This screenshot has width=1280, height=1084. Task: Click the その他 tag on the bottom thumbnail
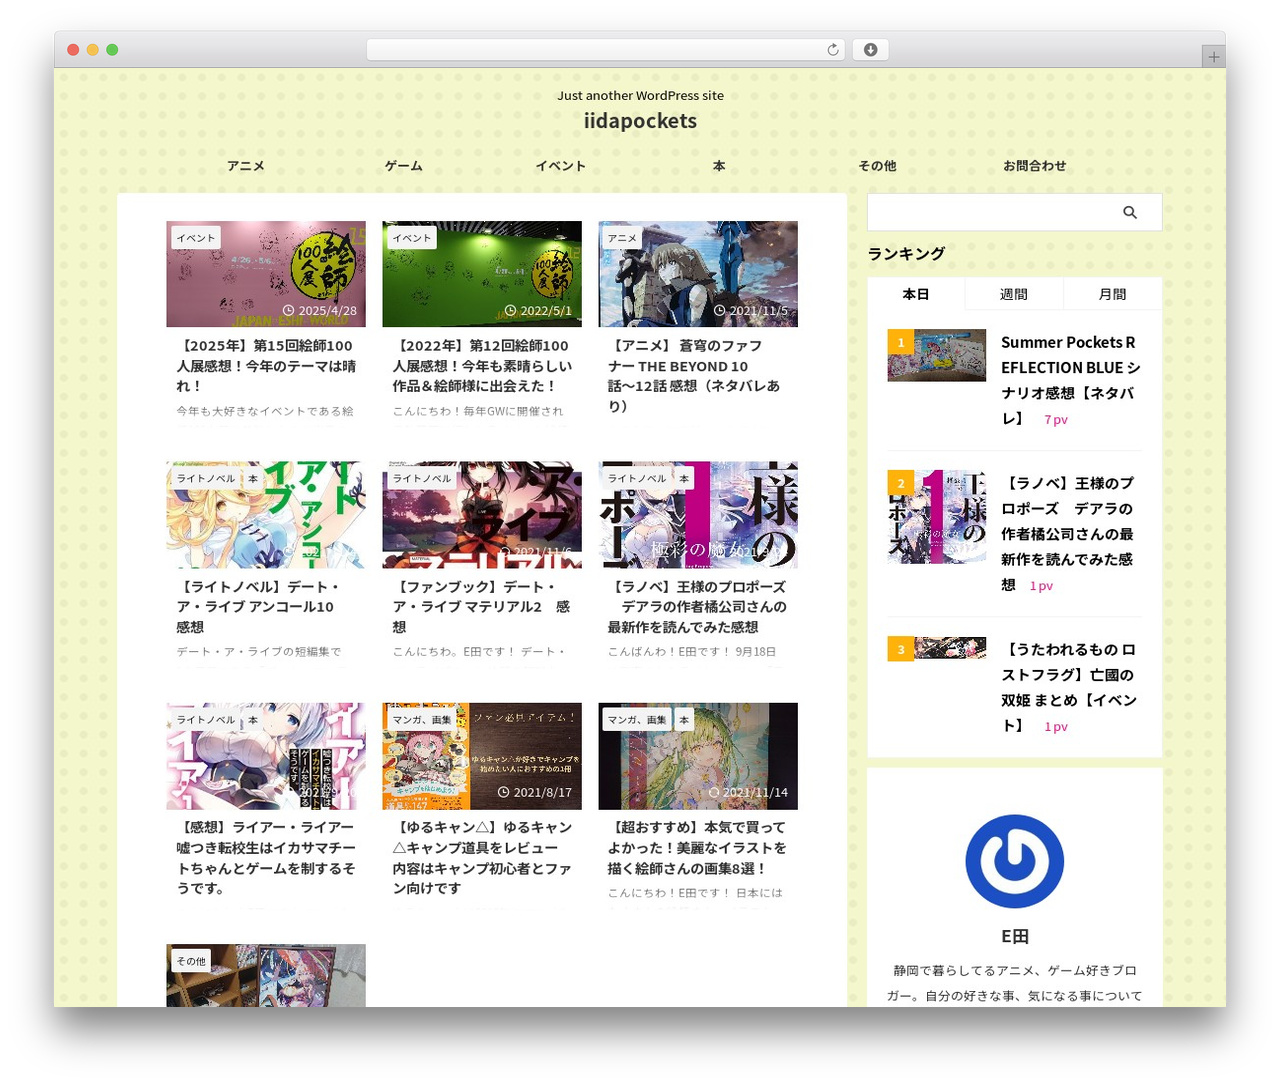pyautogui.click(x=191, y=961)
